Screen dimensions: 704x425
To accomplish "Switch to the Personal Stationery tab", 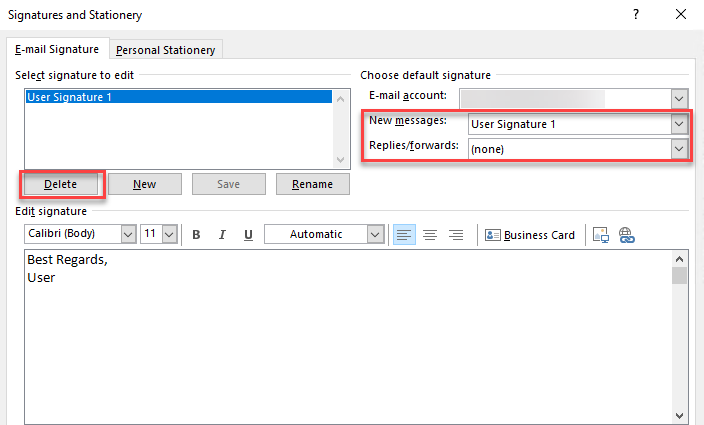I will pos(166,50).
